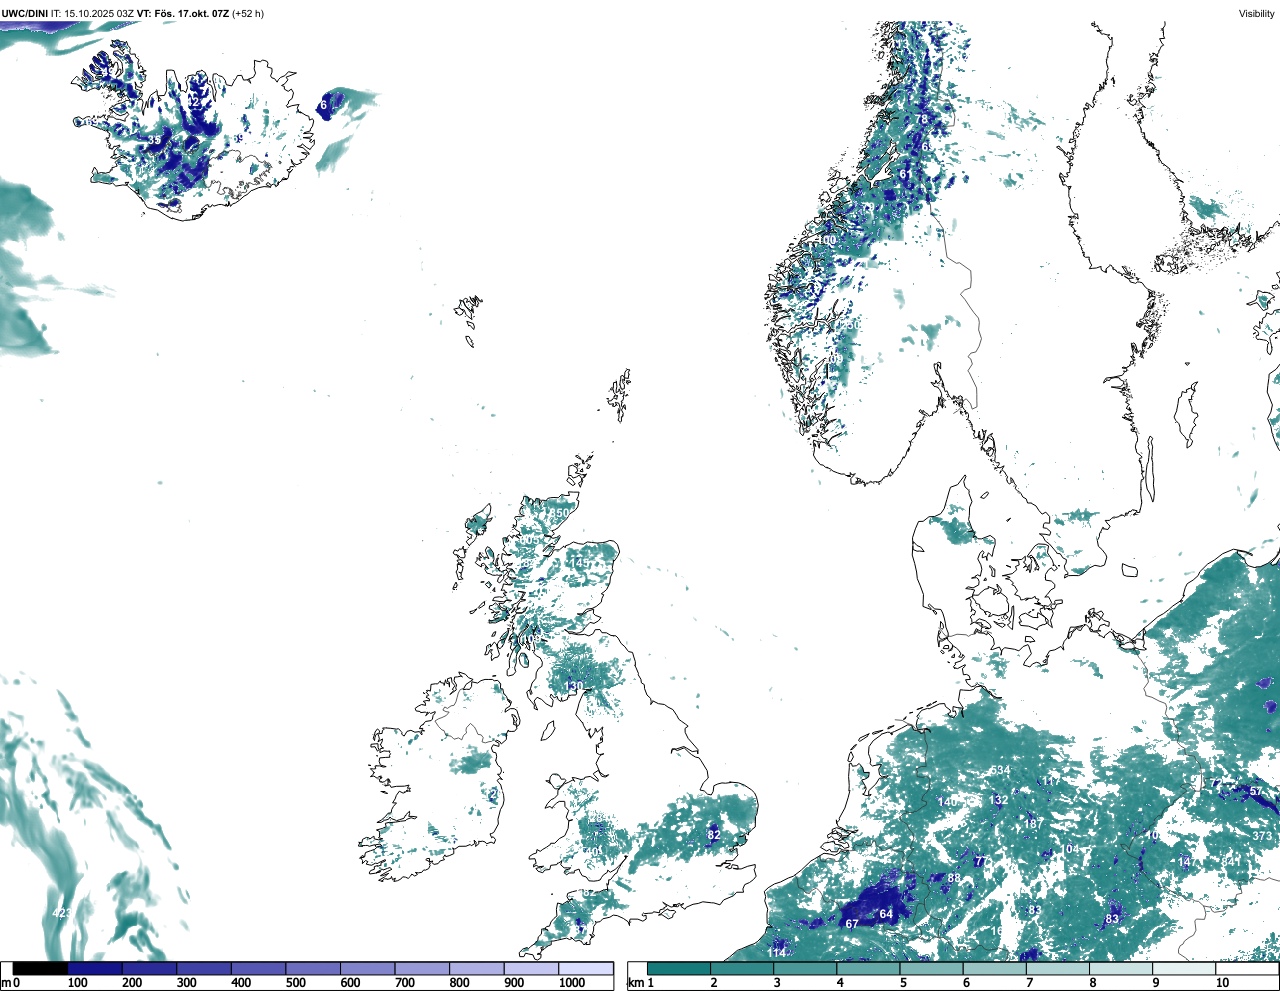Pick the 900–1000 m pale lavender swatch
The width and height of the screenshot is (1280, 991).
532,968
